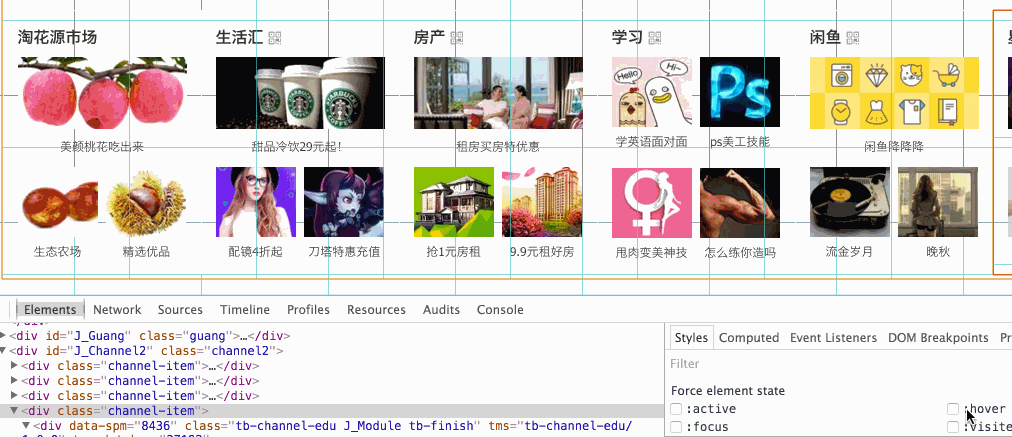Viewport: 1012px width, 437px height.
Task: Click the pink female symbol thumbnail
Action: point(652,203)
